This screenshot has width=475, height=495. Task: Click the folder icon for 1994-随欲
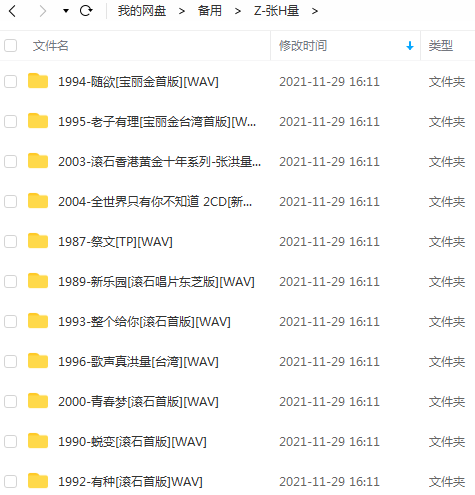[x=38, y=81]
